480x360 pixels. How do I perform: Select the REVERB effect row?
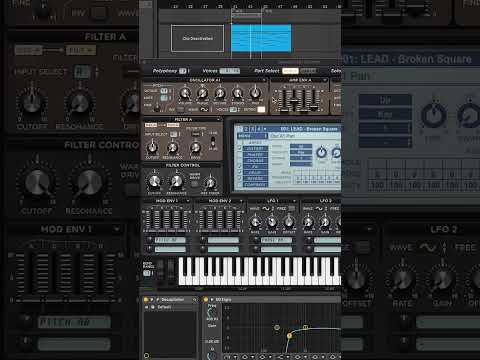pyautogui.click(x=255, y=179)
